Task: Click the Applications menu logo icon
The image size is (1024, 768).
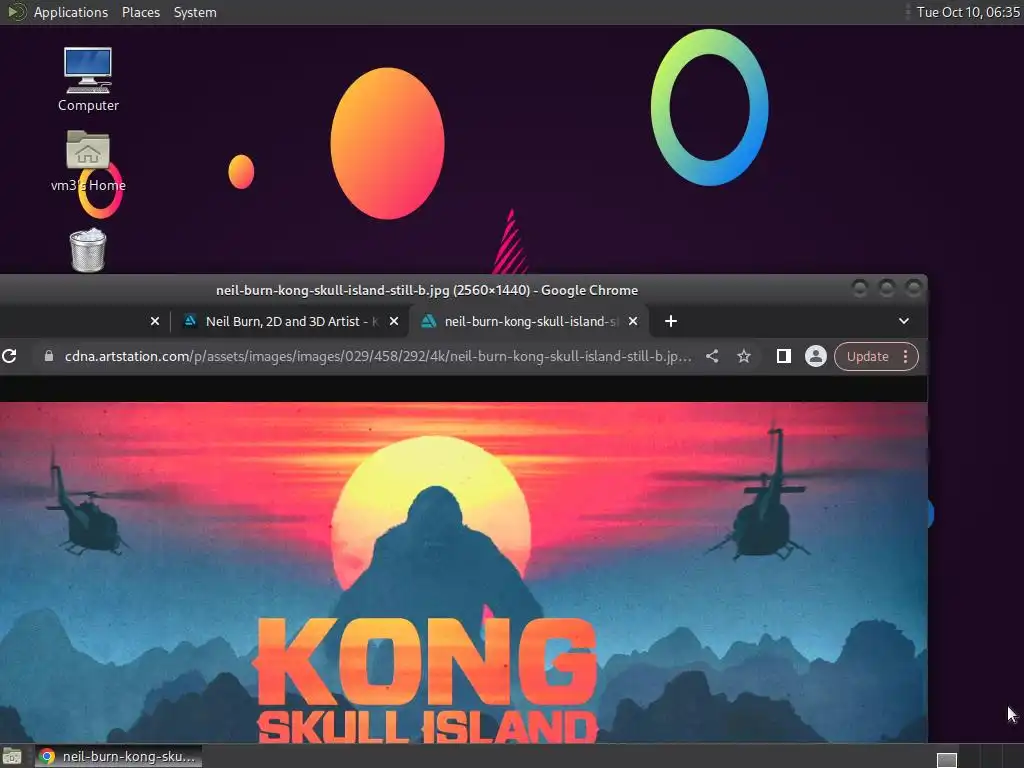Action: click(16, 12)
